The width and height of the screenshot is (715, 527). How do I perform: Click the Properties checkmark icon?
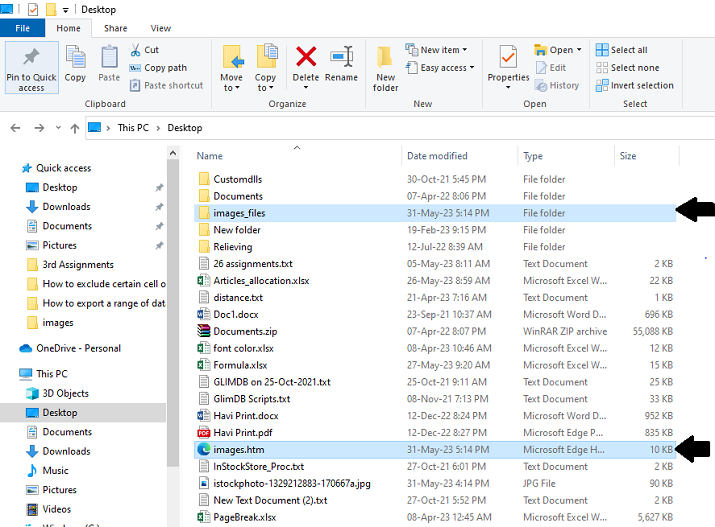508,57
